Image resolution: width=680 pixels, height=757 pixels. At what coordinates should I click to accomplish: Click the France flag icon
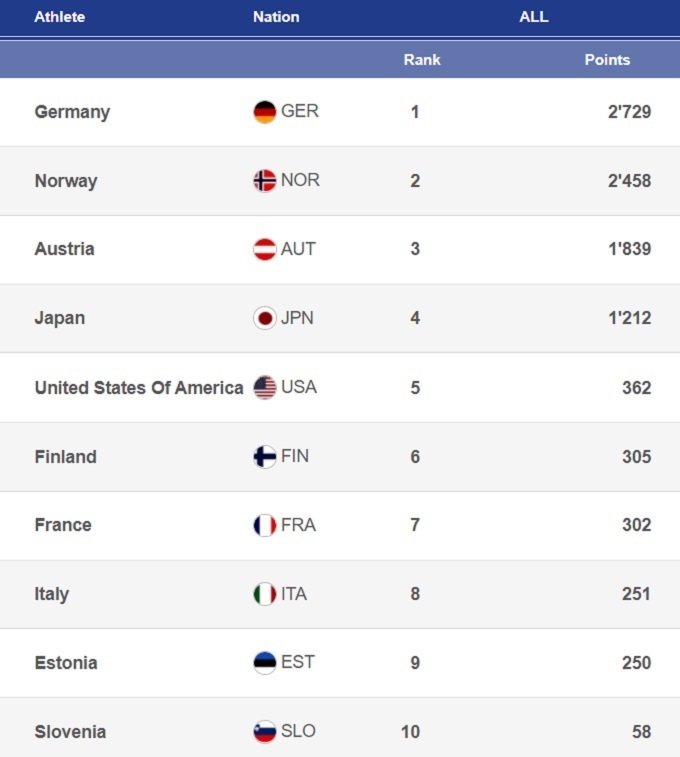pyautogui.click(x=264, y=525)
